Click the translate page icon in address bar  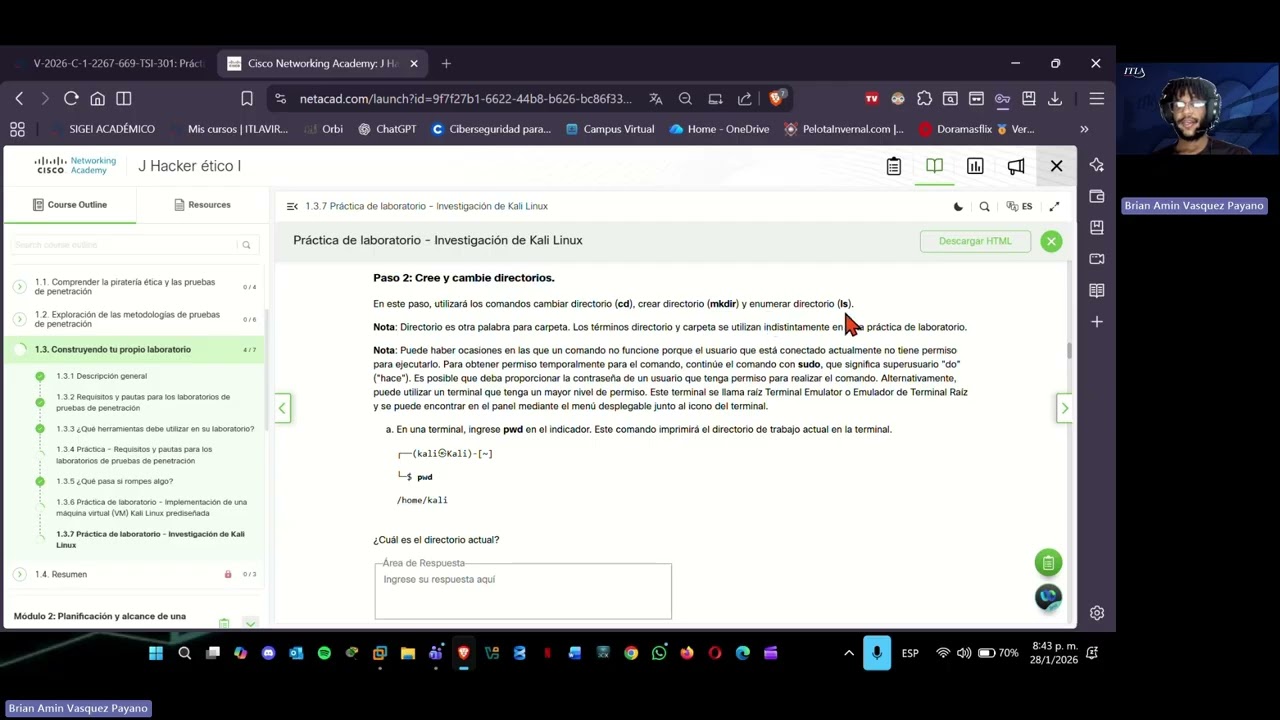tap(656, 99)
